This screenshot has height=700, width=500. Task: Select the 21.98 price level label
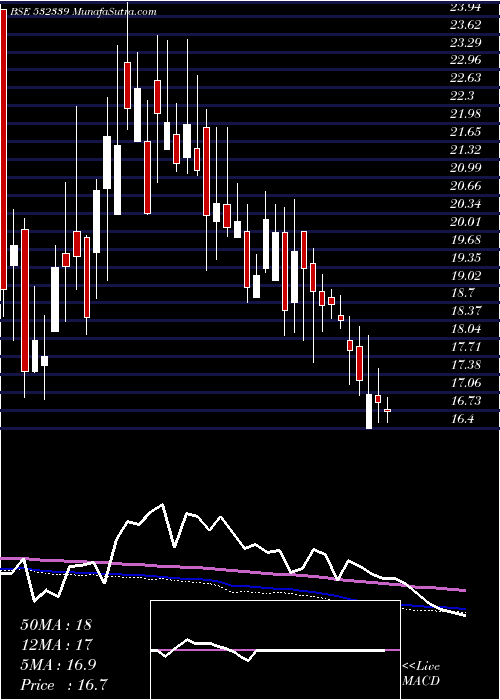pyautogui.click(x=466, y=114)
